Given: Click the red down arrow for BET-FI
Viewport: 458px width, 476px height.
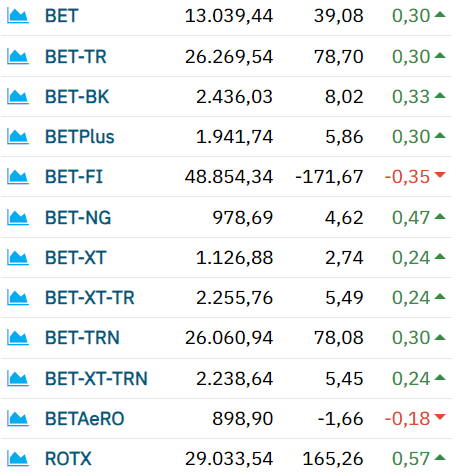Looking at the screenshot, I should point(440,175).
